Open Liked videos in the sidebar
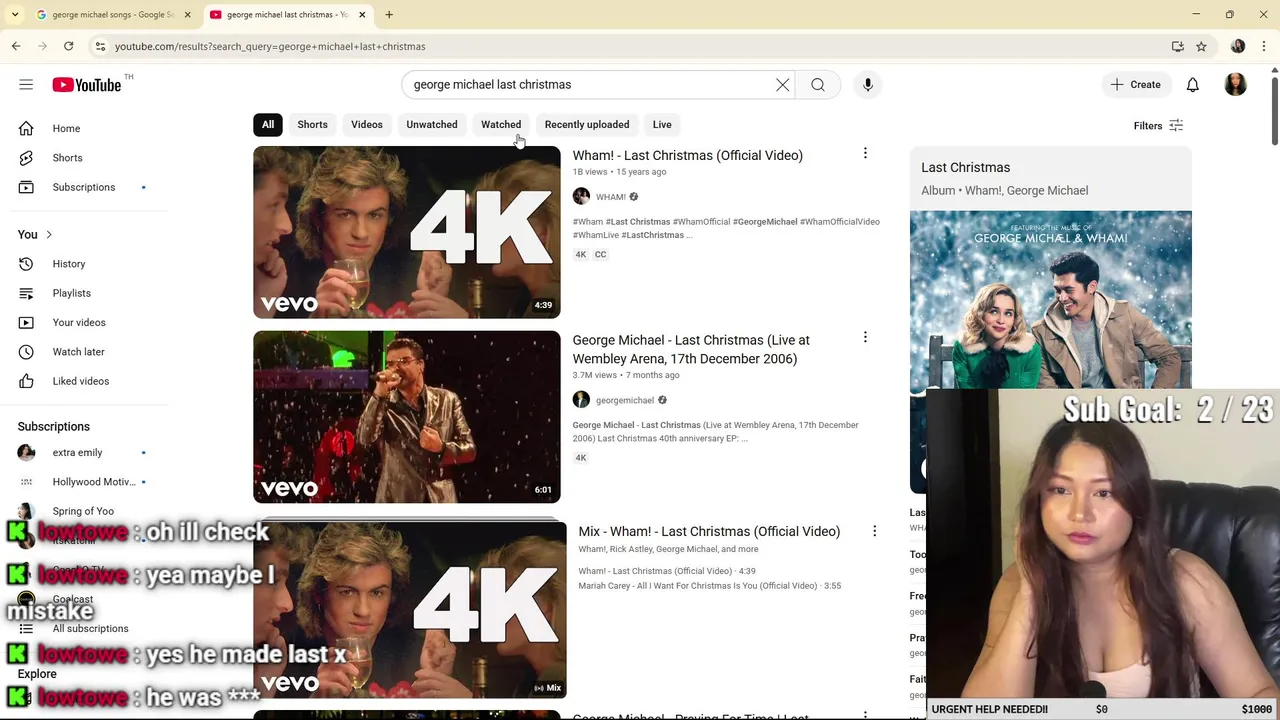Screen dimensions: 1280x720 coord(79,381)
